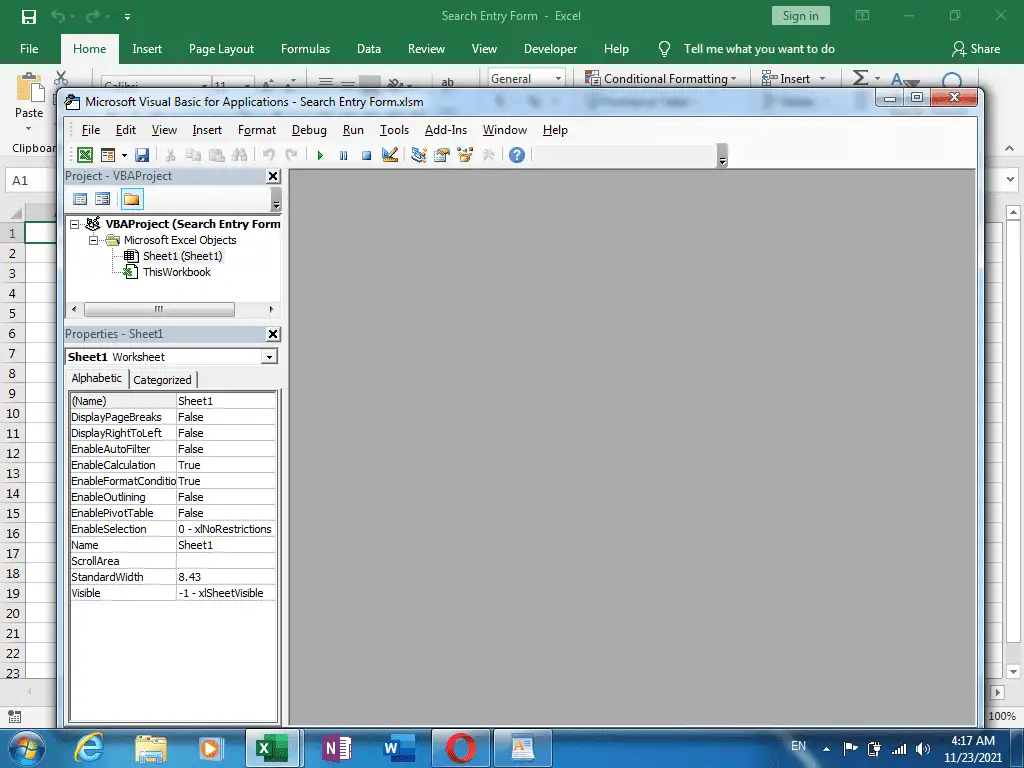Screen dimensions: 1024x768
Task: Click the Find binoculars icon
Action: pyautogui.click(x=239, y=155)
